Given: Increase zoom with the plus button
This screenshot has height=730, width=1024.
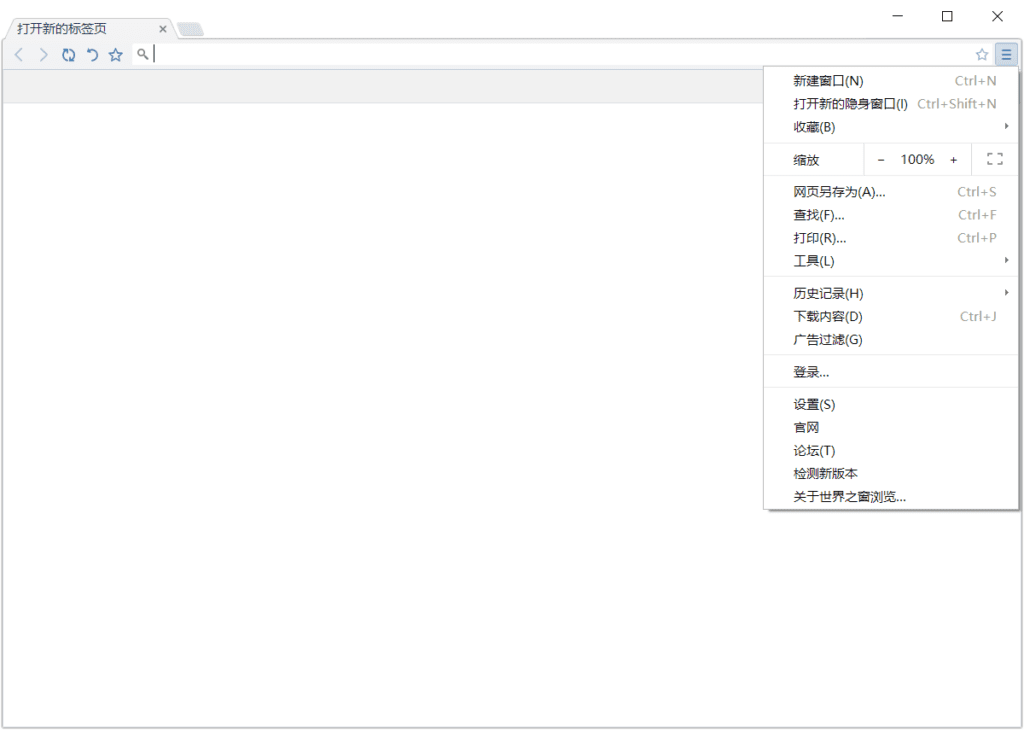Looking at the screenshot, I should (x=953, y=160).
